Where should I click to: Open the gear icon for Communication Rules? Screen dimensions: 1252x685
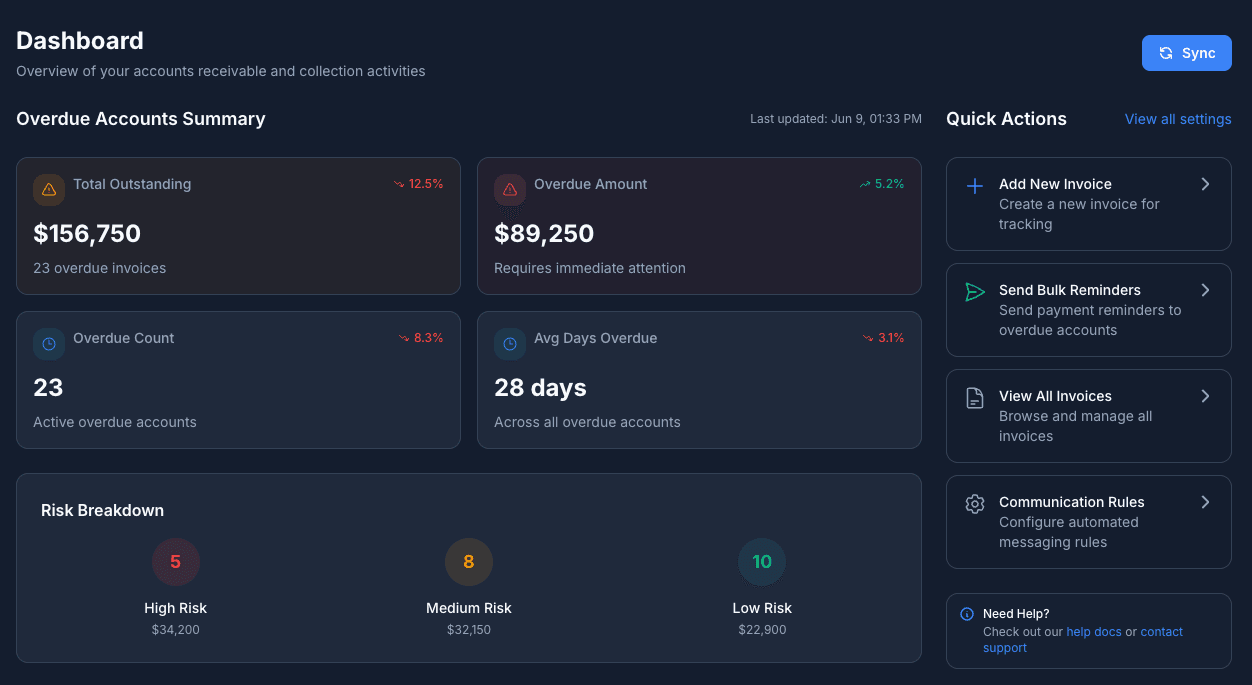coord(974,503)
